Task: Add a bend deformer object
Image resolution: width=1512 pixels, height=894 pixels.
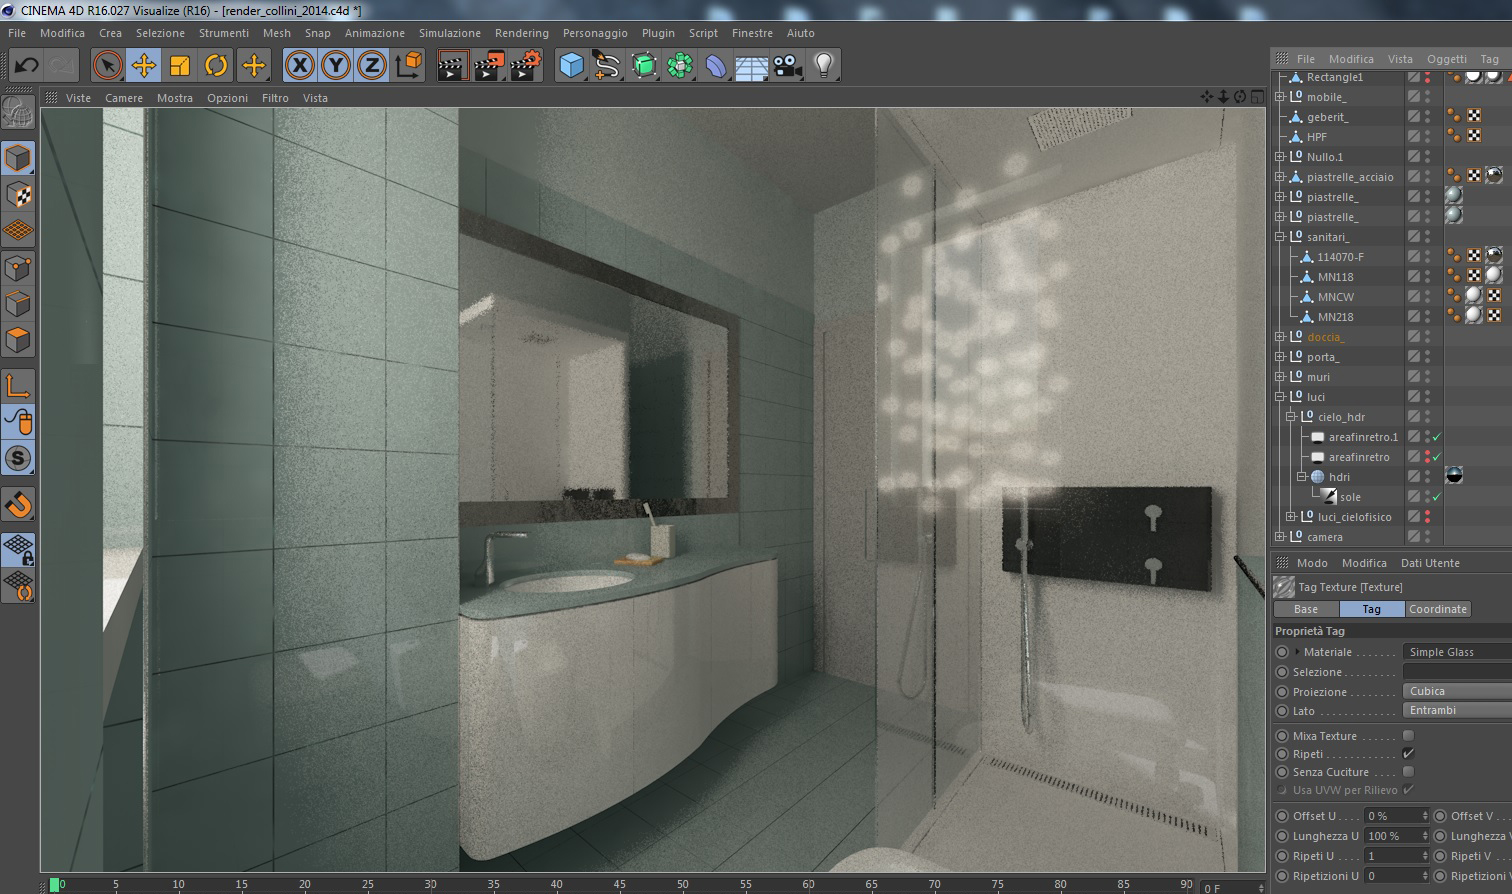Action: coord(716,66)
